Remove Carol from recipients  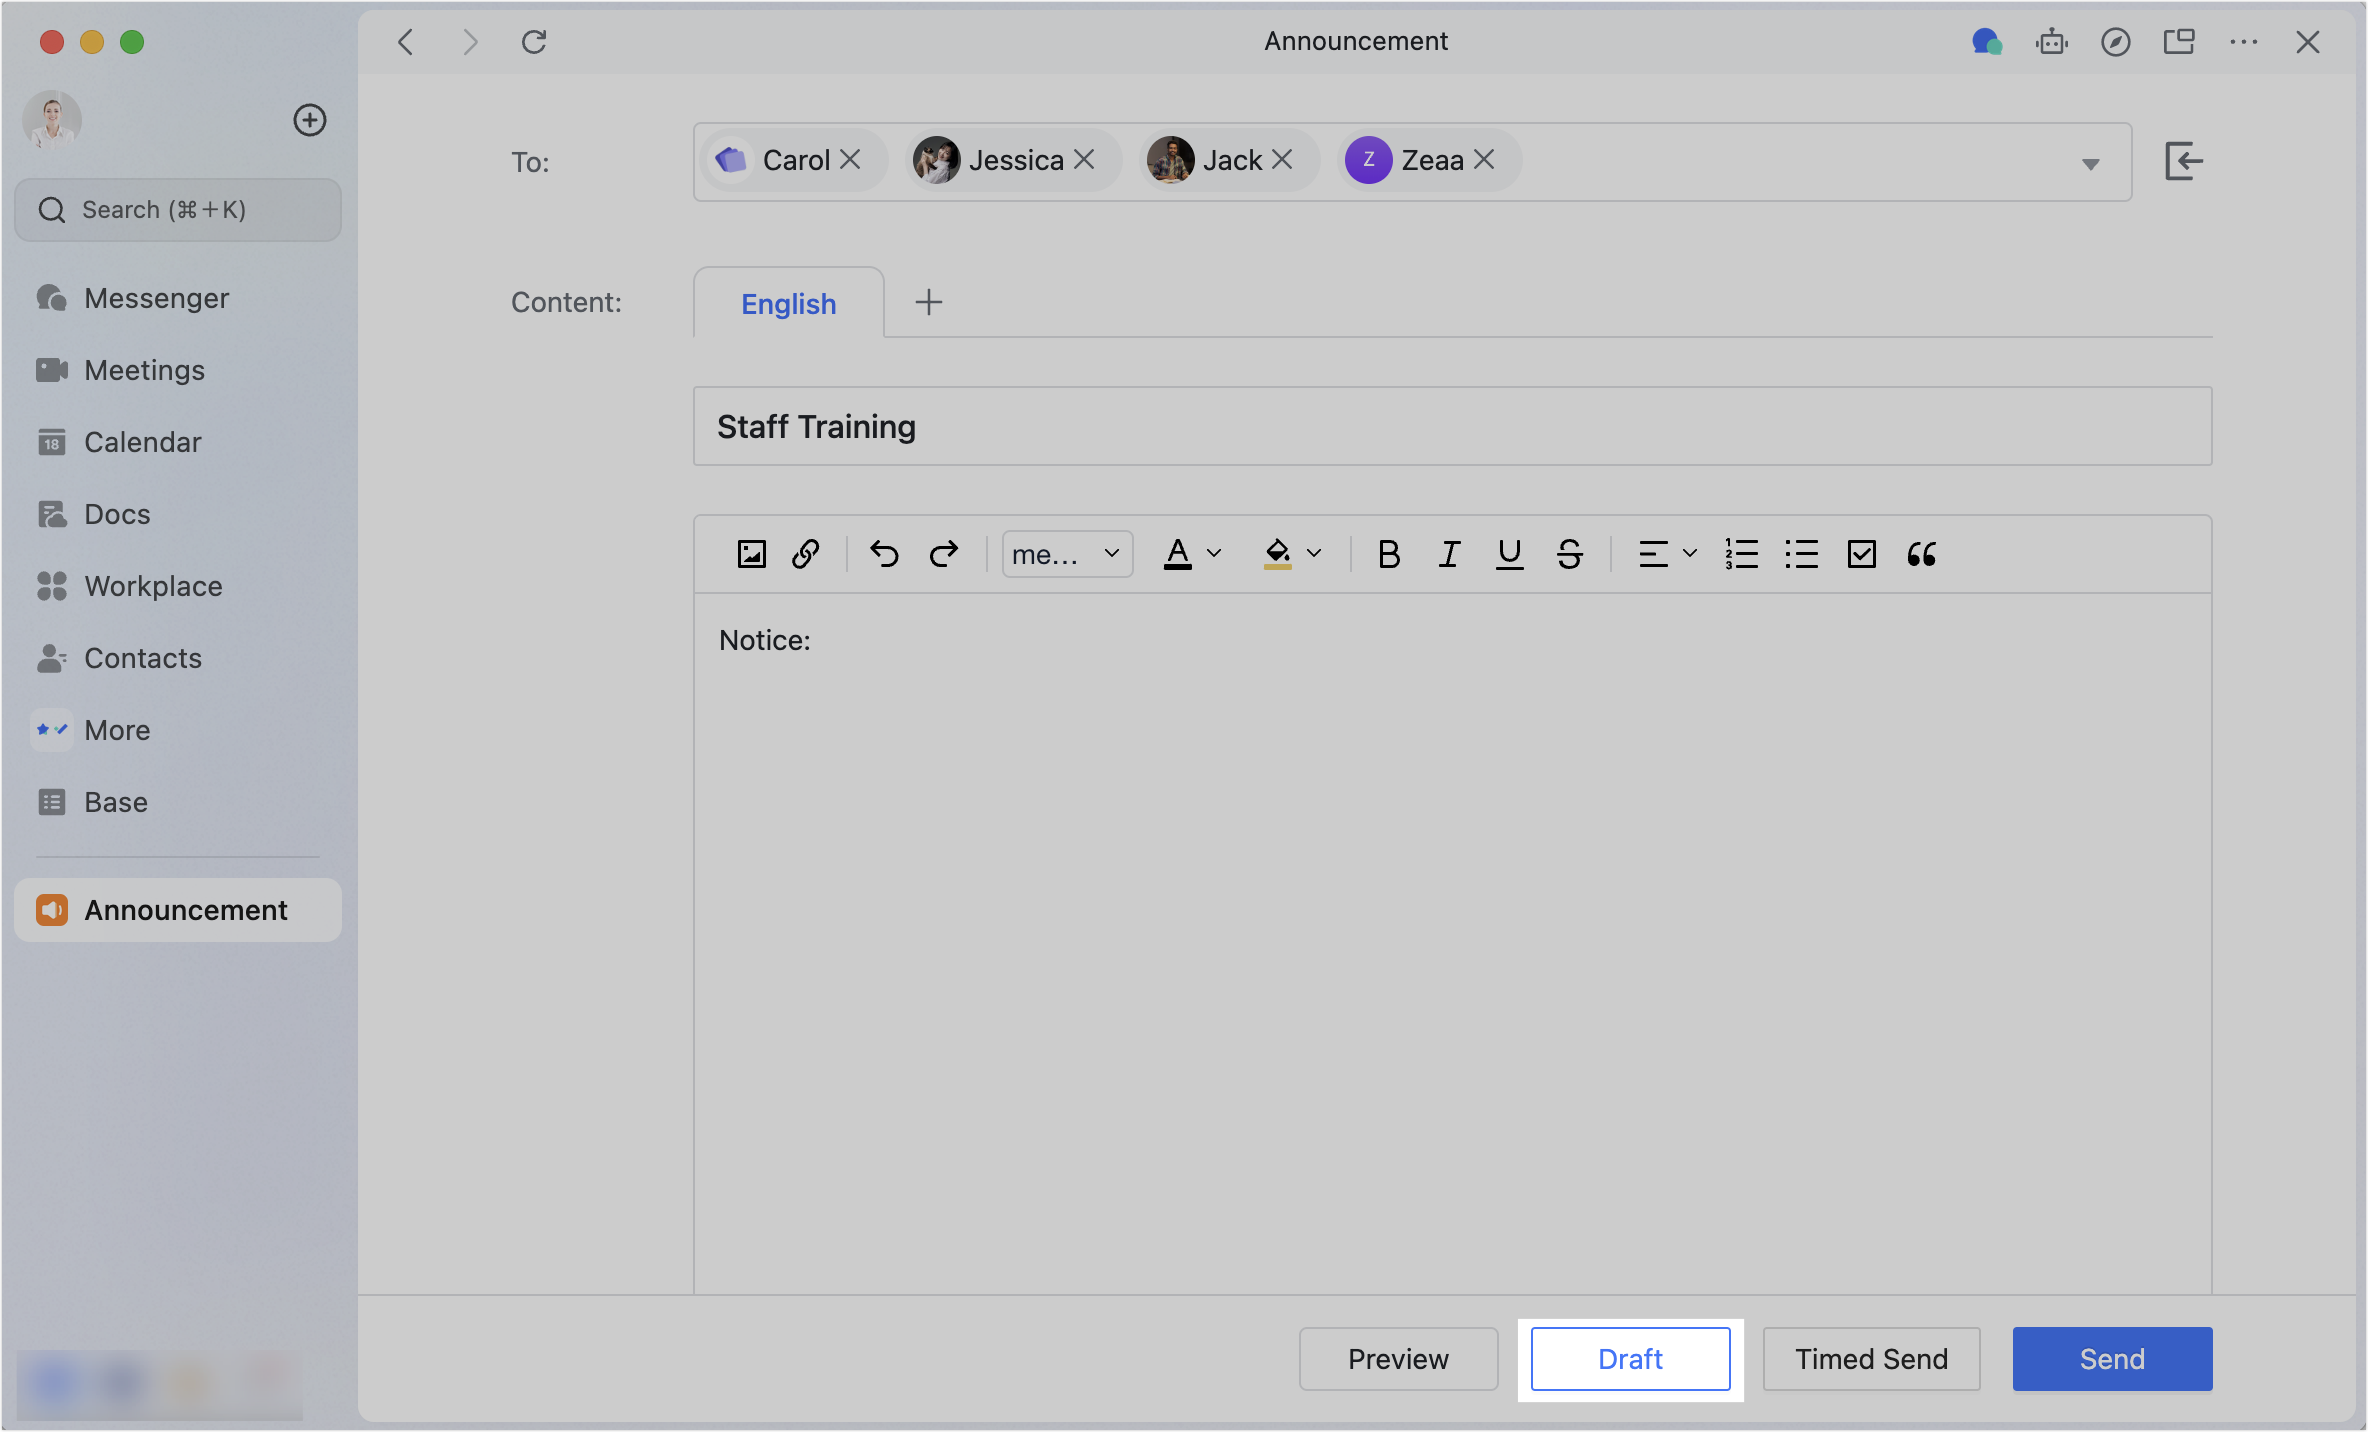pyautogui.click(x=850, y=160)
